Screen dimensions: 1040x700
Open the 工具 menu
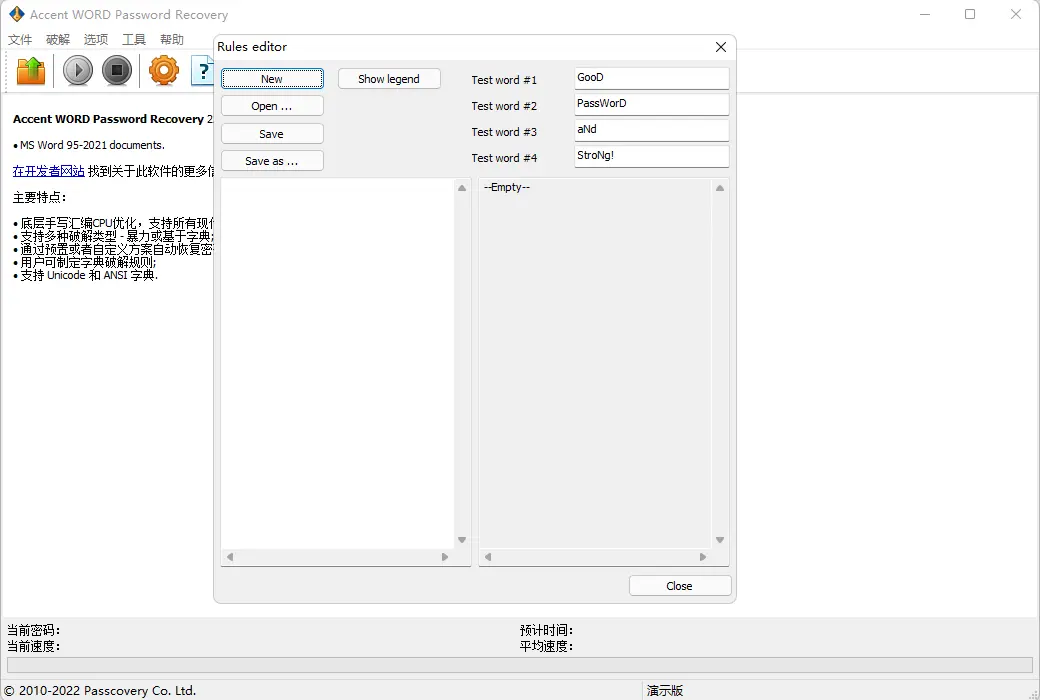click(x=133, y=40)
